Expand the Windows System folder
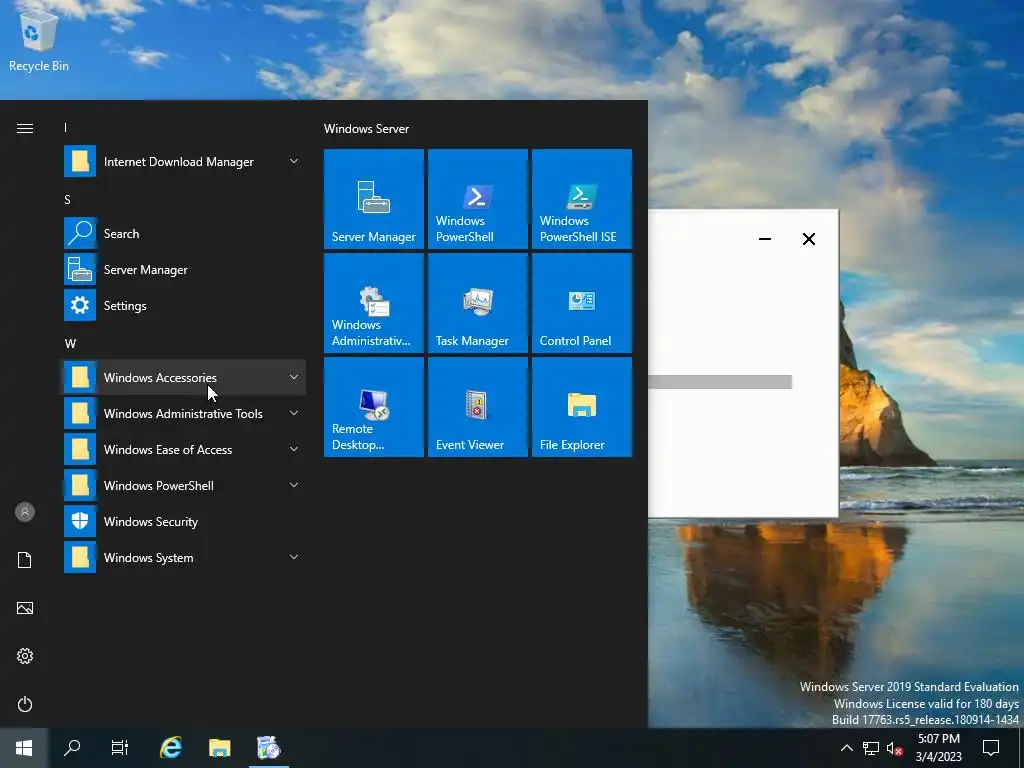 click(x=184, y=558)
